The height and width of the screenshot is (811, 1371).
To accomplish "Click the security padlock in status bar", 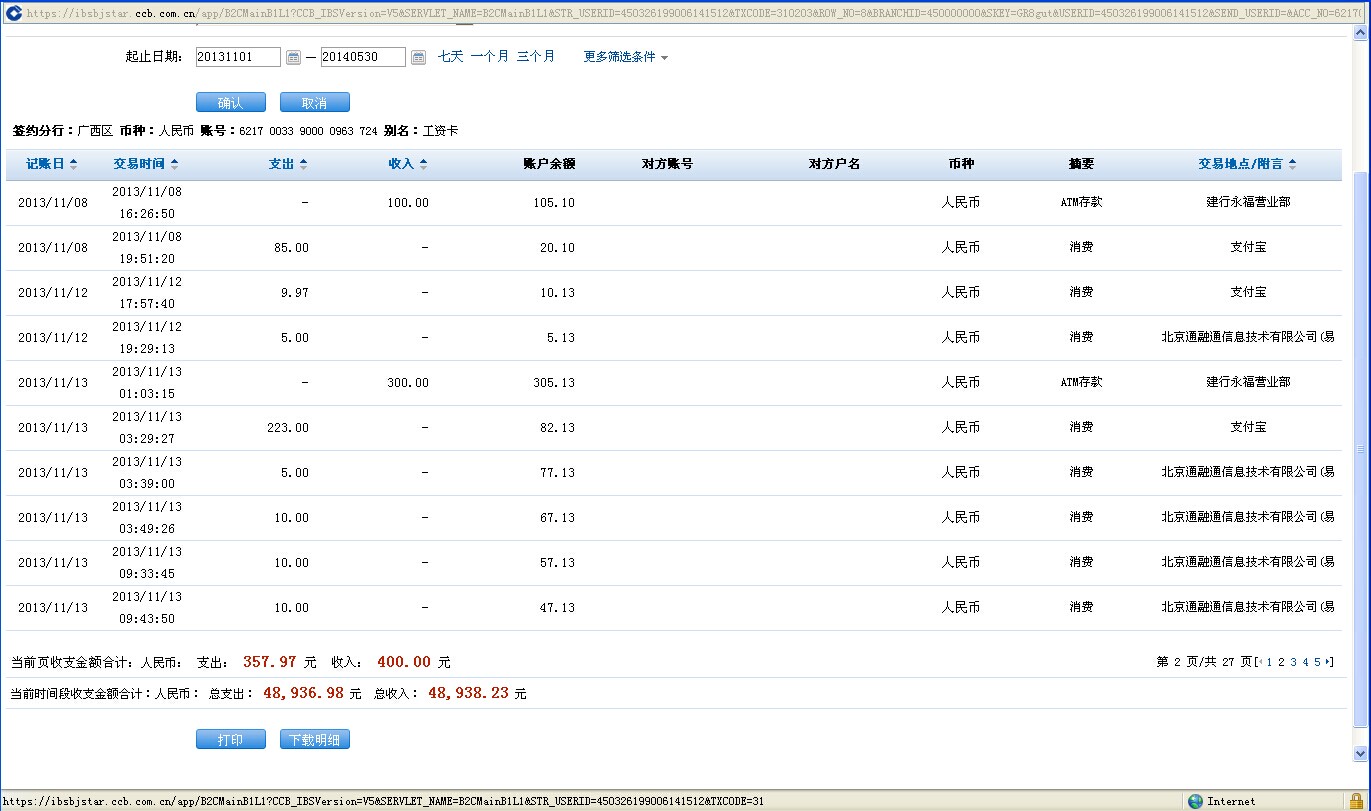I will [x=1355, y=801].
